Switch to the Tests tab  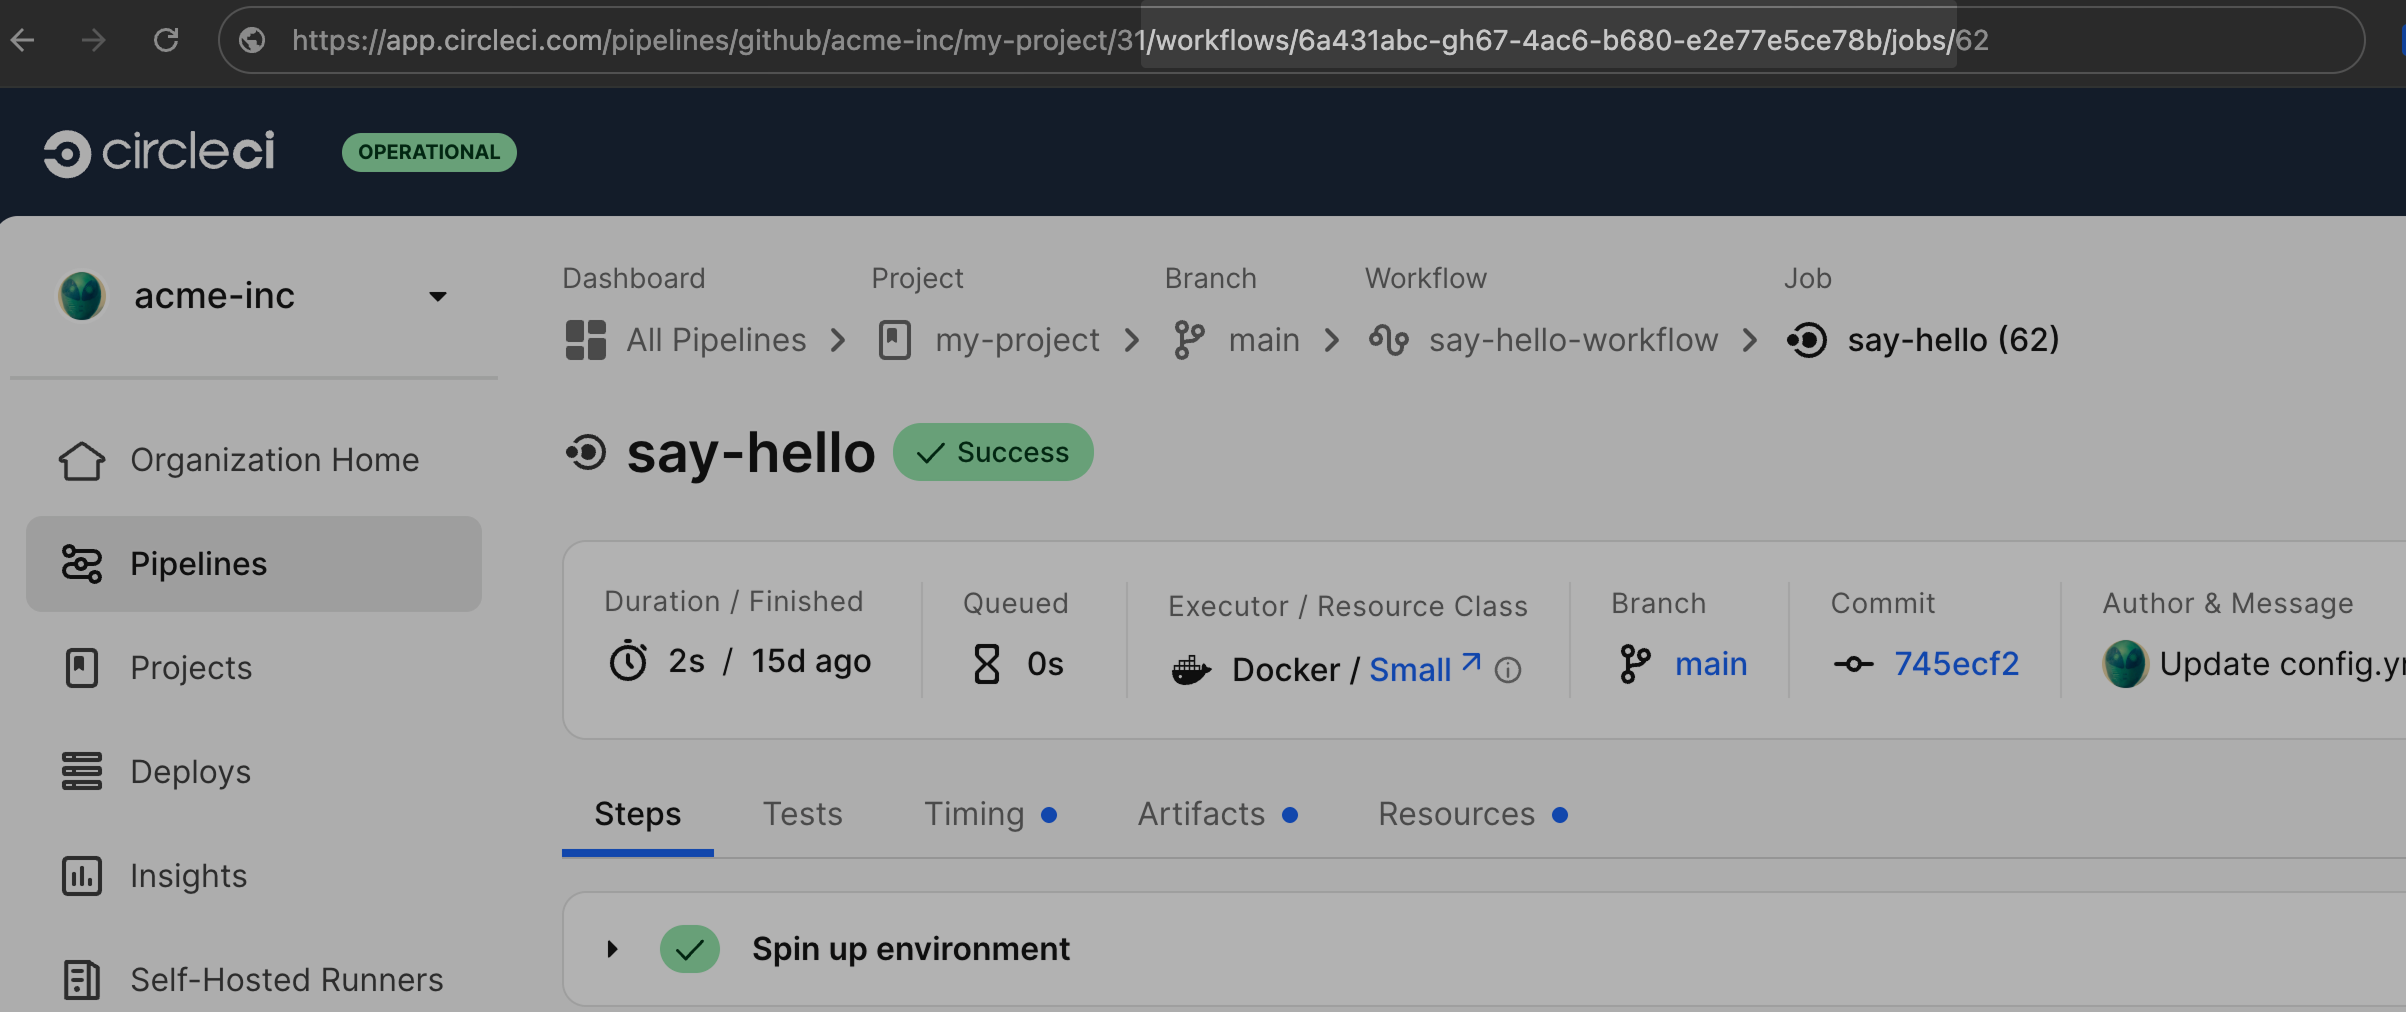802,814
